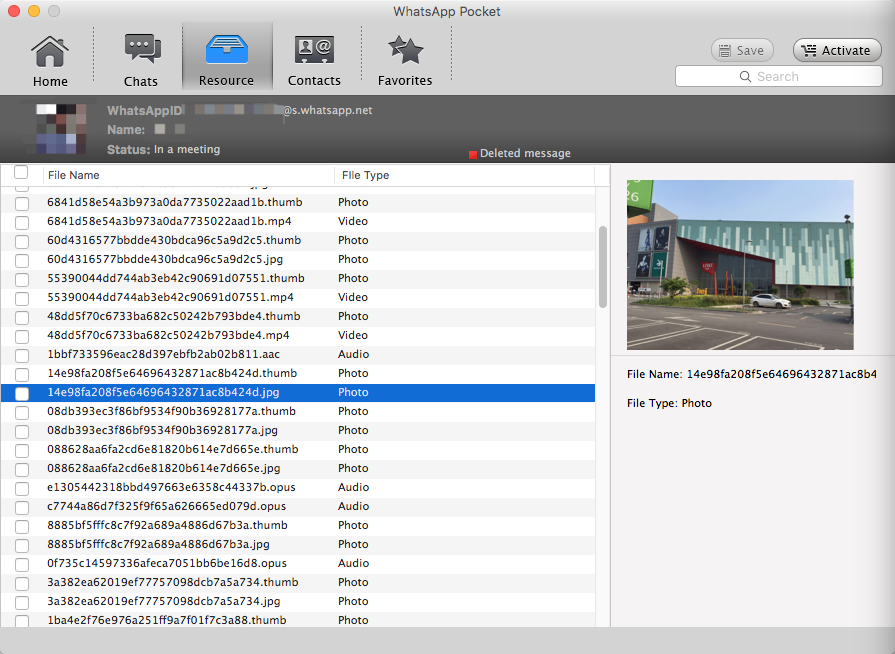This screenshot has width=895, height=654.
Task: Open the Contacts card icon
Action: click(314, 50)
